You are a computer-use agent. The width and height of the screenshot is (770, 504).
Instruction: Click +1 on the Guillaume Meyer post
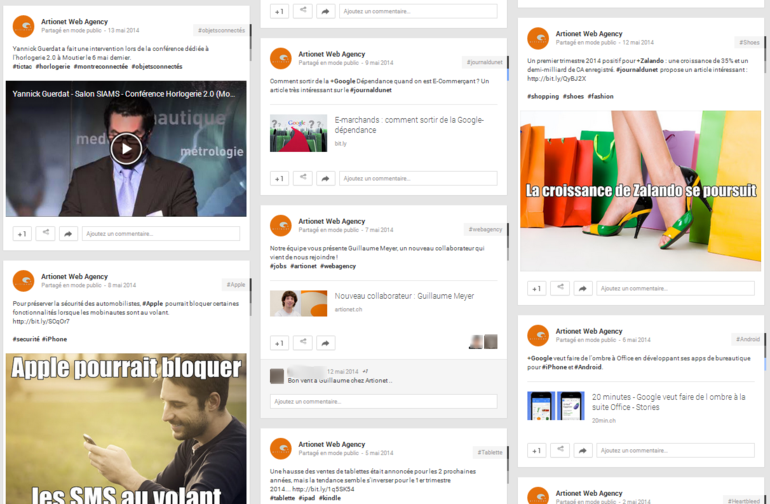pyautogui.click(x=279, y=343)
